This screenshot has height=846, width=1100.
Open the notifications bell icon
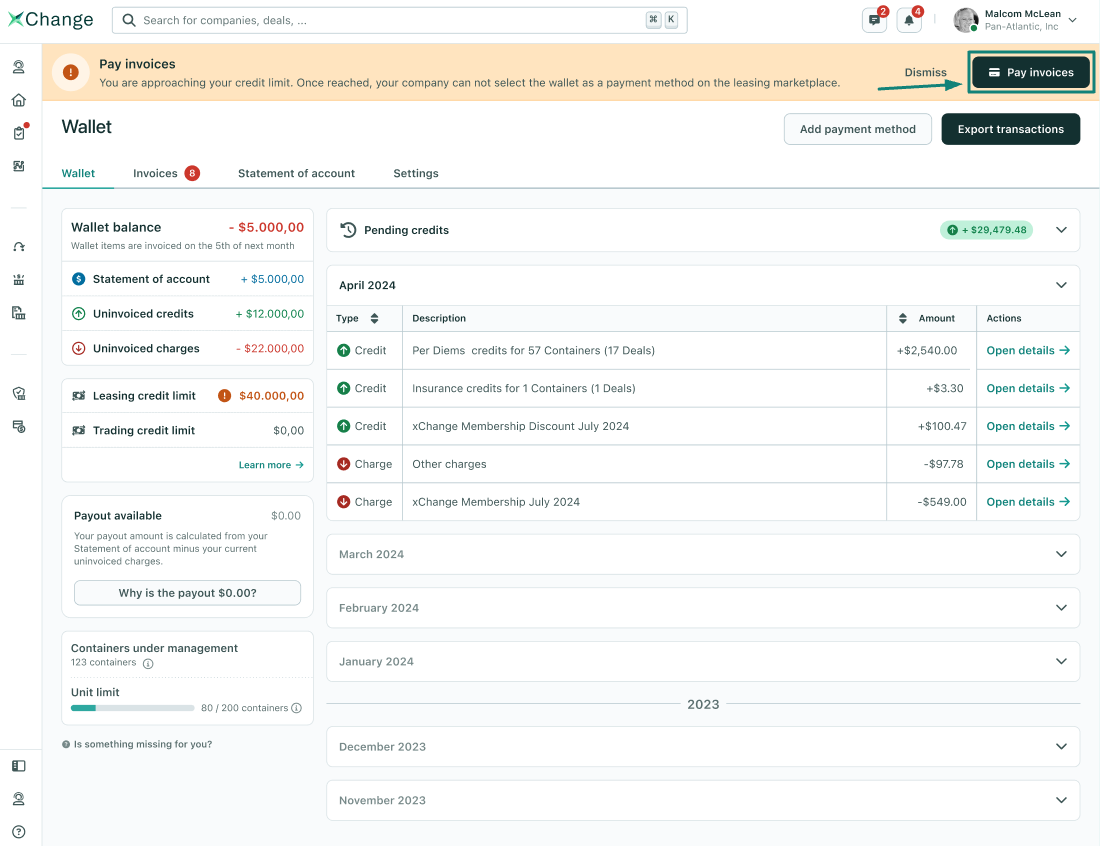pos(909,20)
